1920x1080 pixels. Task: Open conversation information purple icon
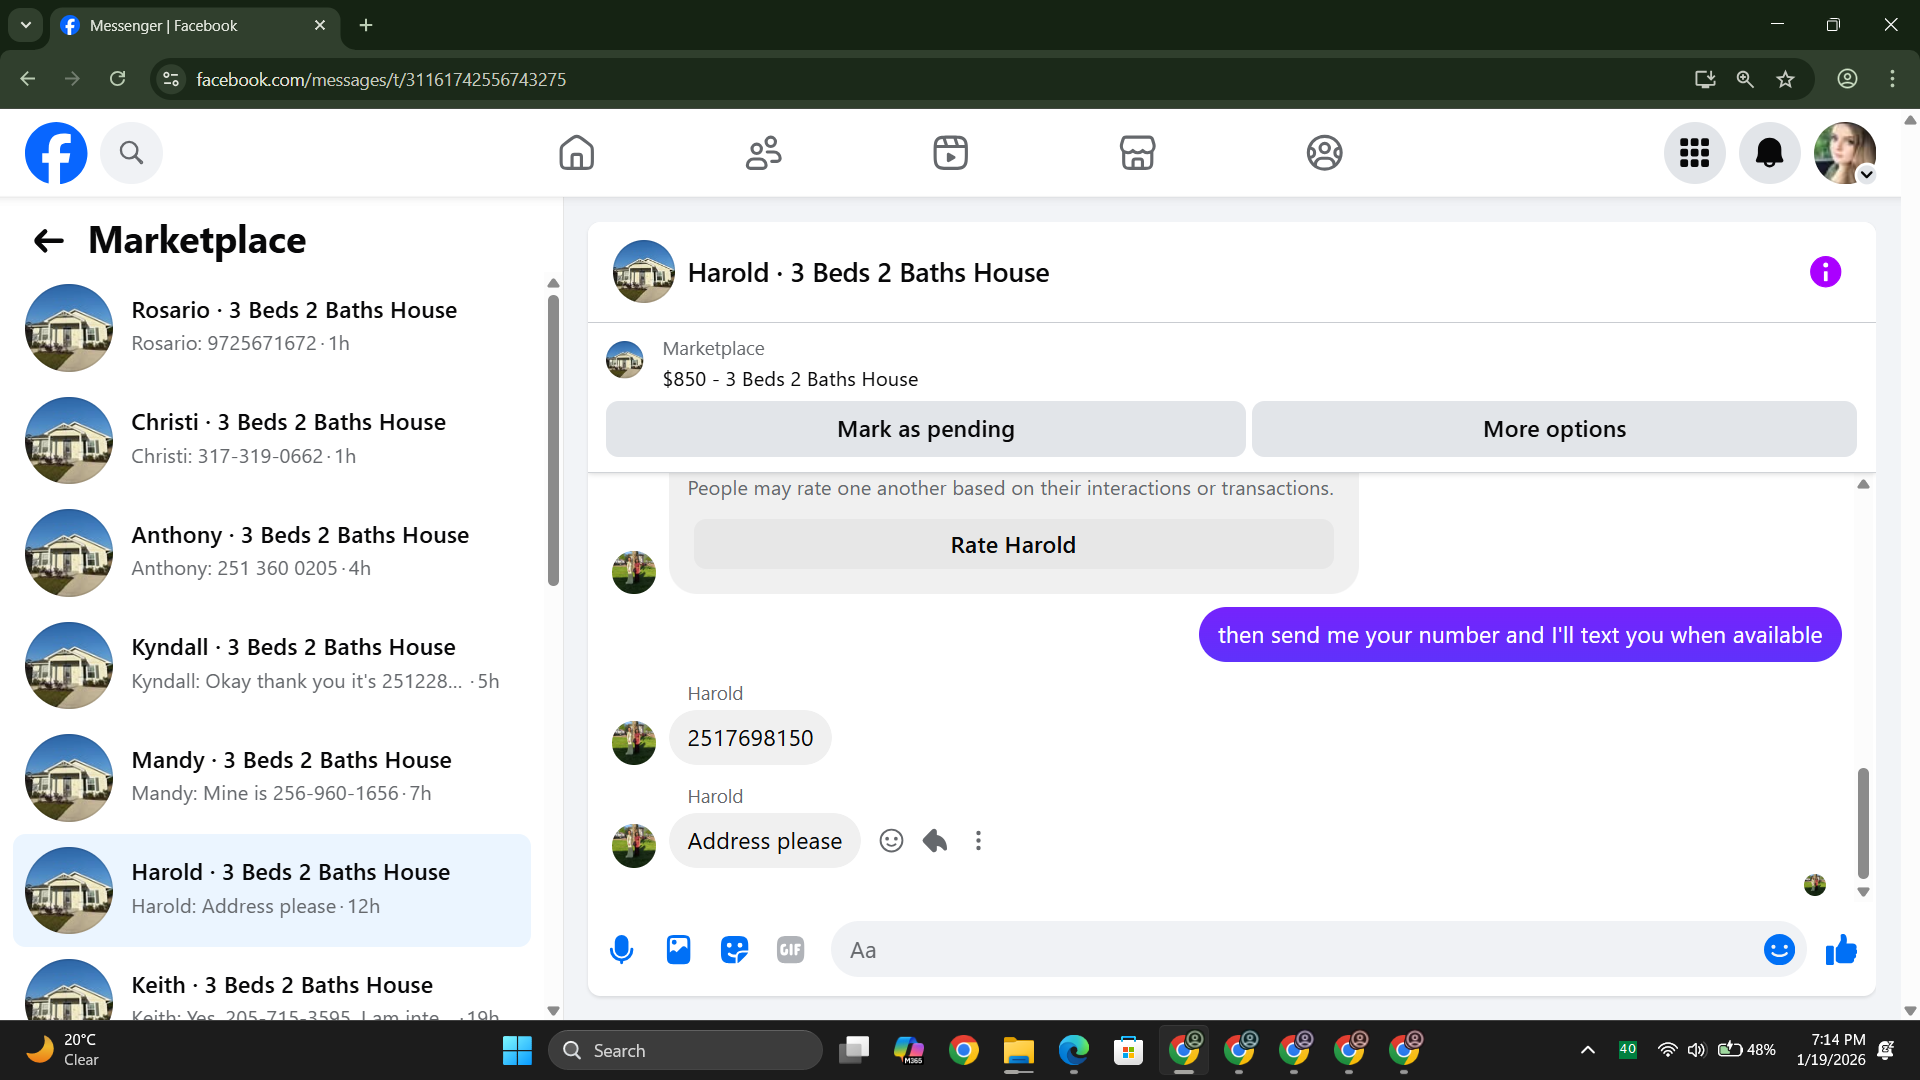pyautogui.click(x=1825, y=272)
